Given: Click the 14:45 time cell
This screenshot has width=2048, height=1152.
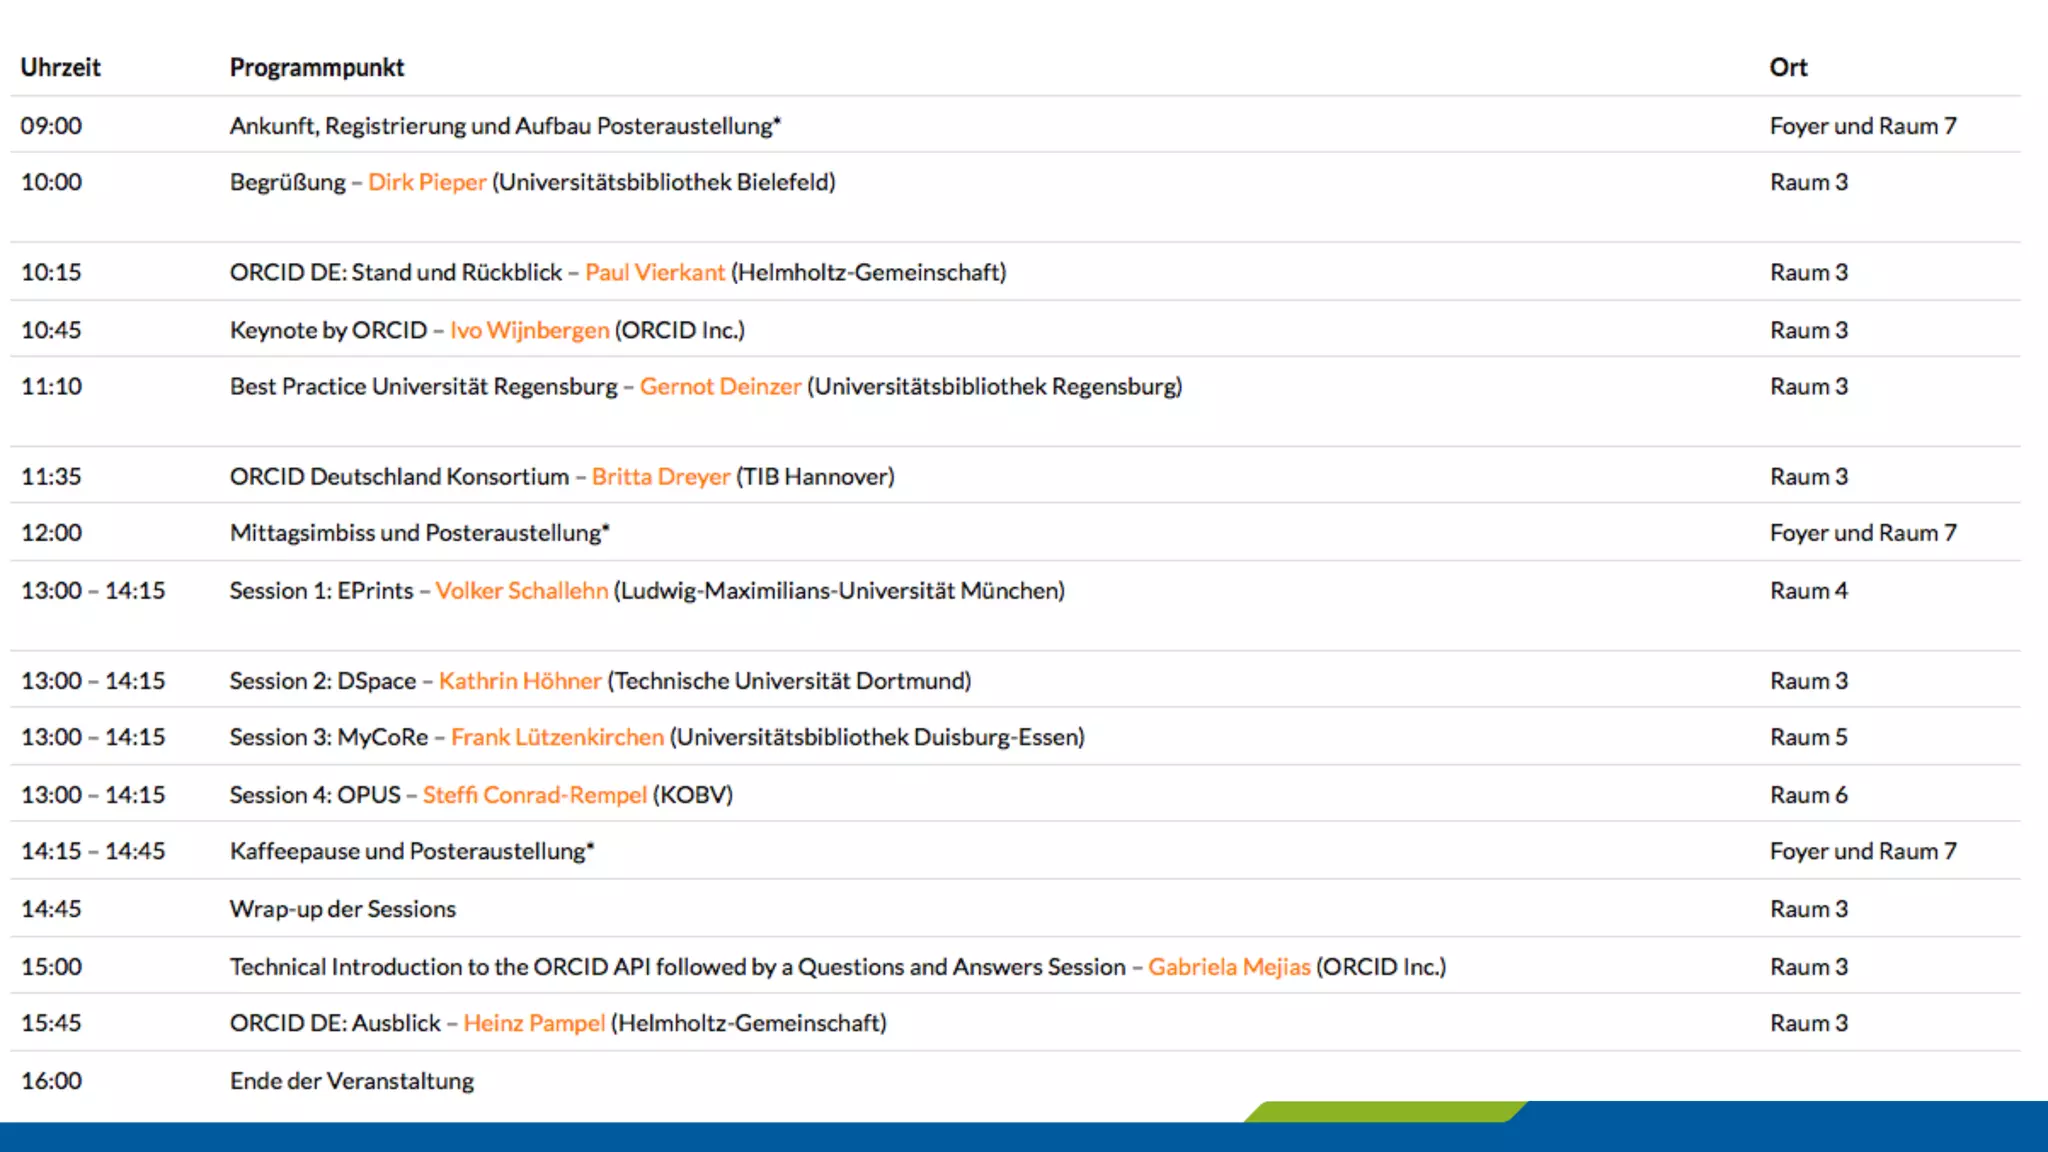Looking at the screenshot, I should click(52, 909).
